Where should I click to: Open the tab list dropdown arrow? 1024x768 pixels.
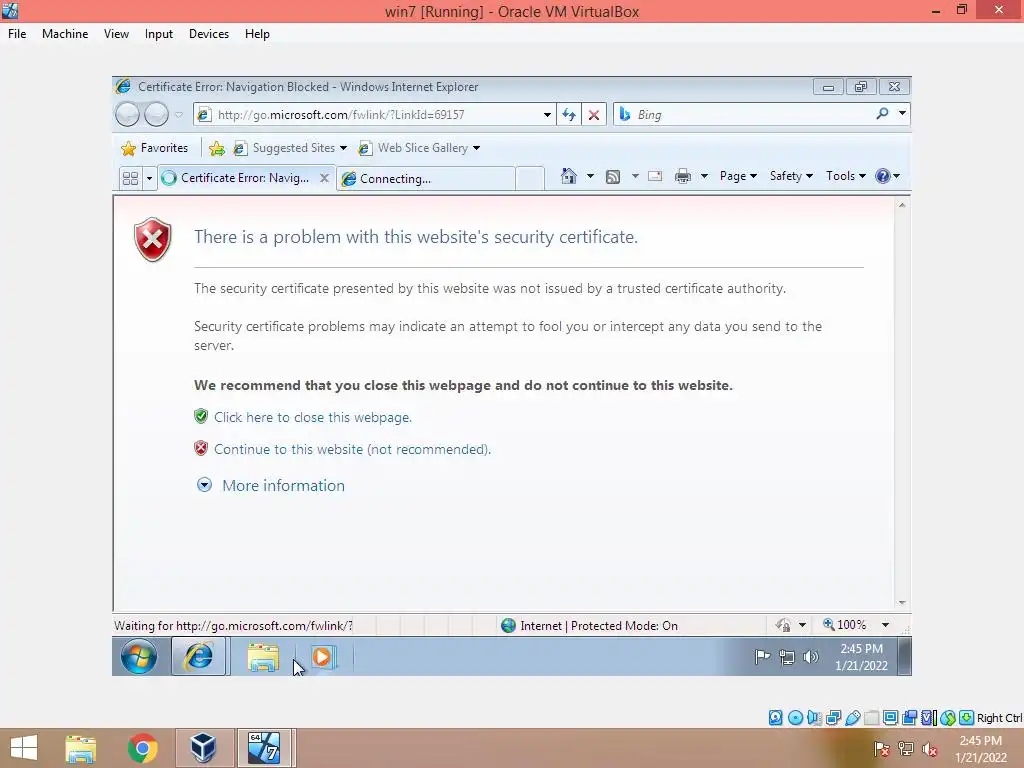149,178
